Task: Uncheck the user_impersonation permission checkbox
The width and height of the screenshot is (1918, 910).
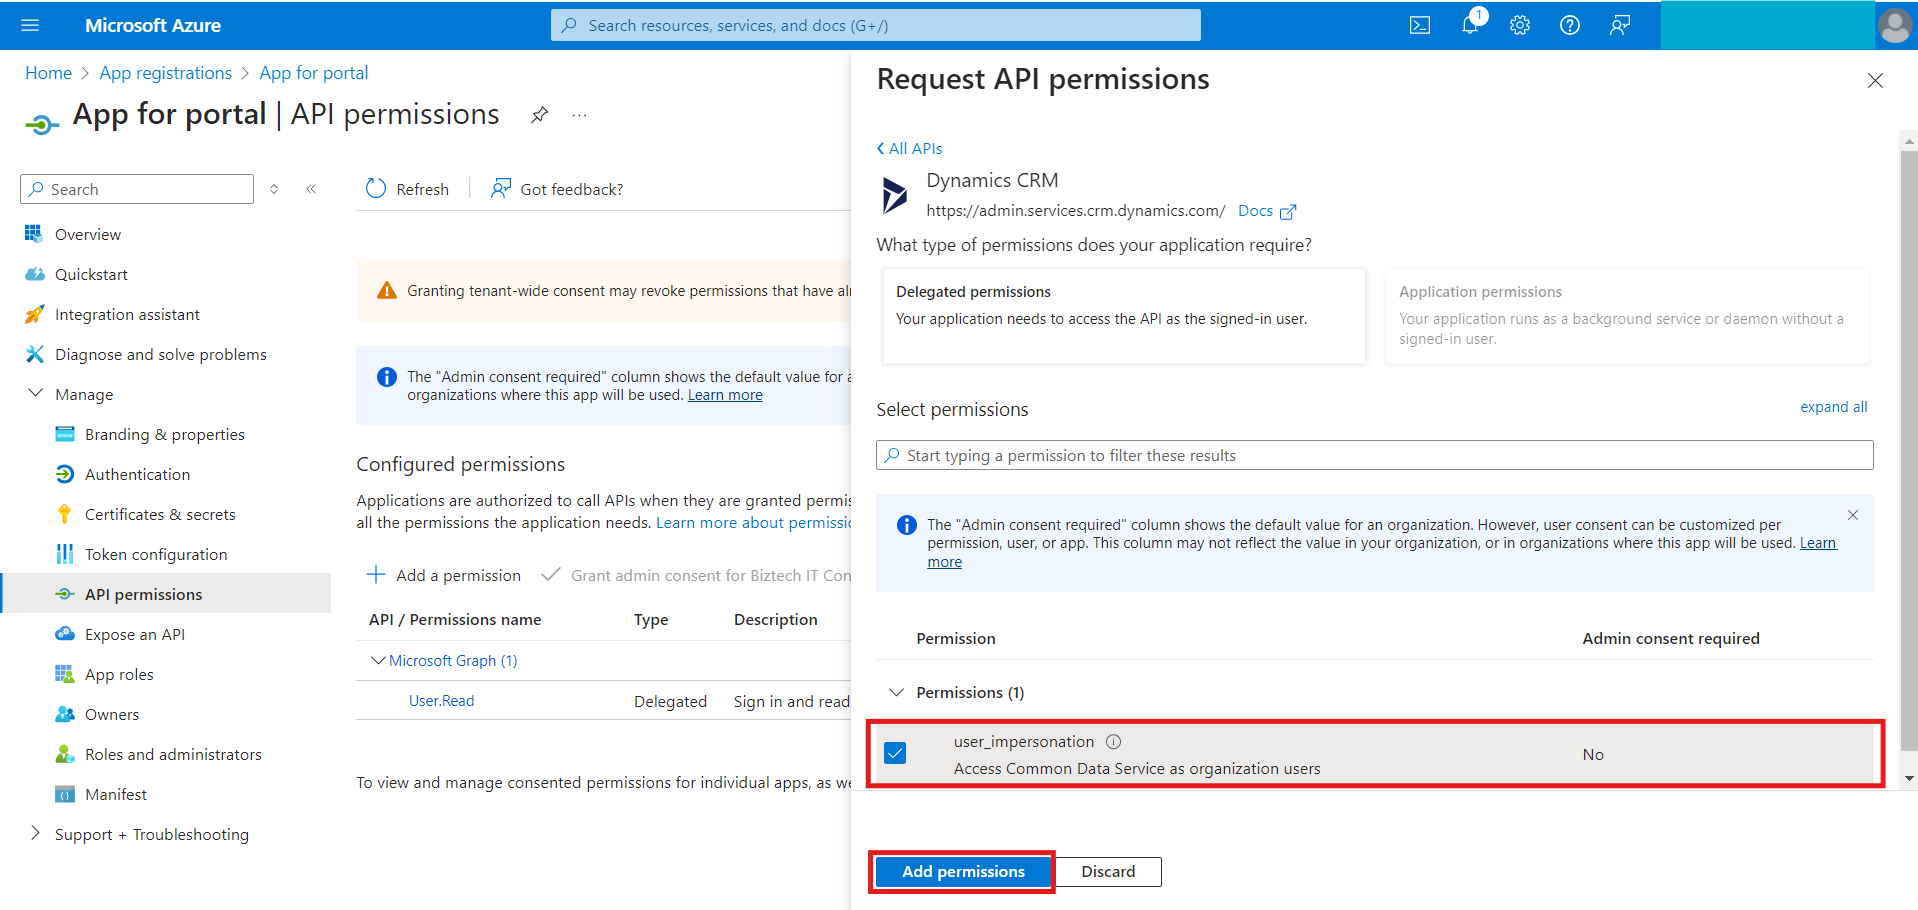Action: [895, 753]
